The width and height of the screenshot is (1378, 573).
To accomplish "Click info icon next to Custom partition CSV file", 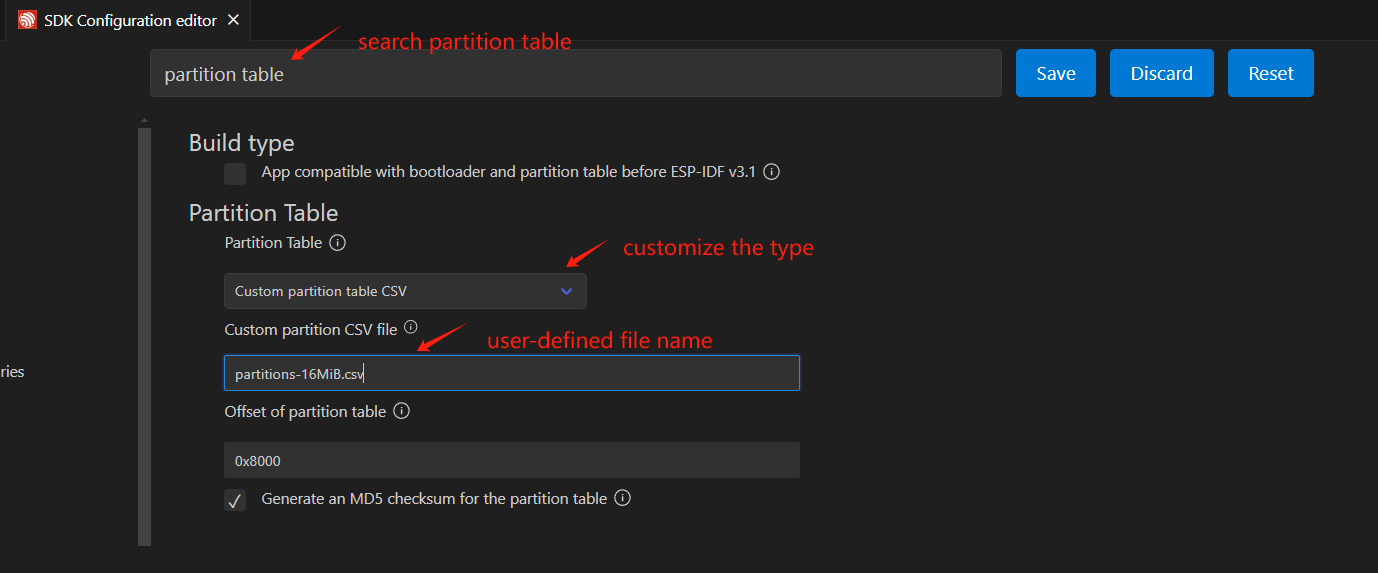I will coord(410,327).
